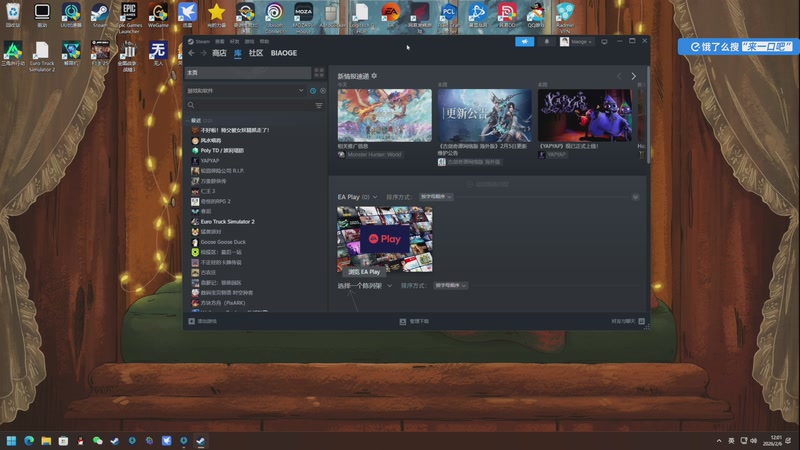Open WeChat from the taskbar
This screenshot has height=450, width=800.
(x=97, y=441)
